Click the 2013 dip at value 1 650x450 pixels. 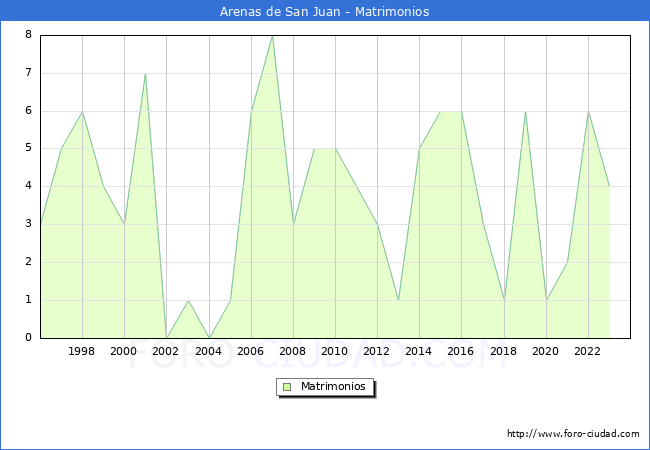point(398,300)
